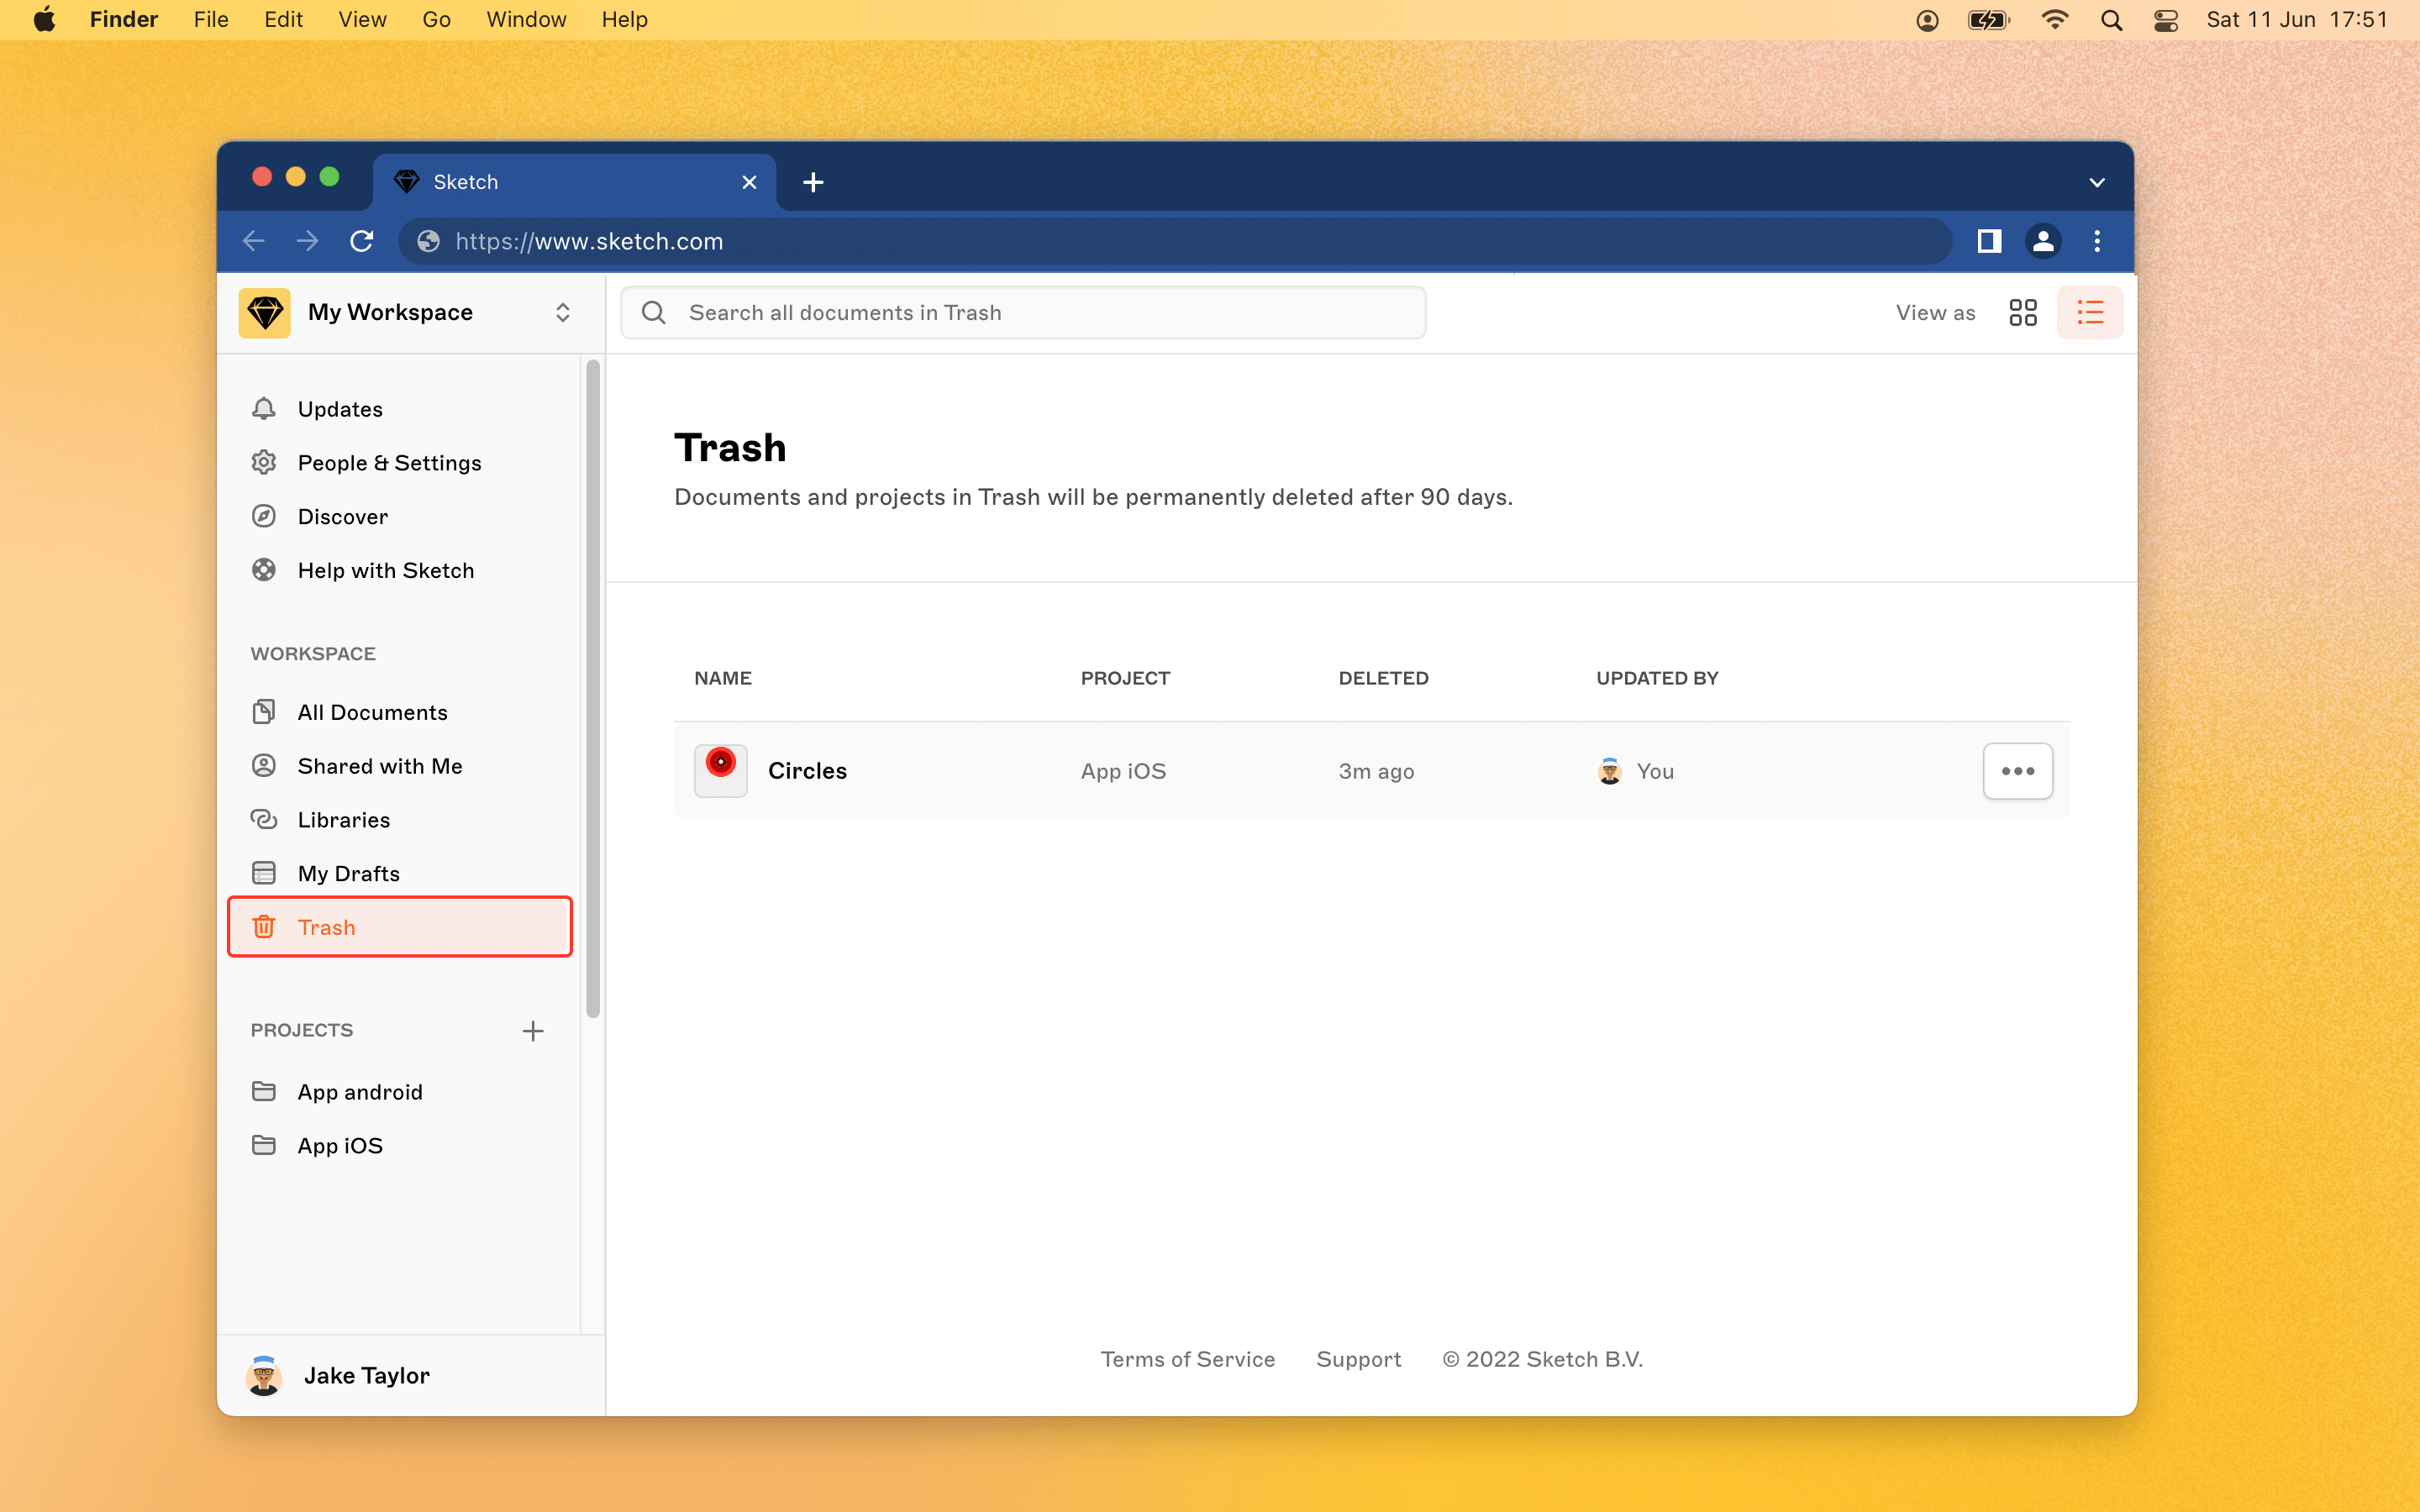Open the App iOS project folder
The width and height of the screenshot is (2420, 1512).
[x=340, y=1146]
